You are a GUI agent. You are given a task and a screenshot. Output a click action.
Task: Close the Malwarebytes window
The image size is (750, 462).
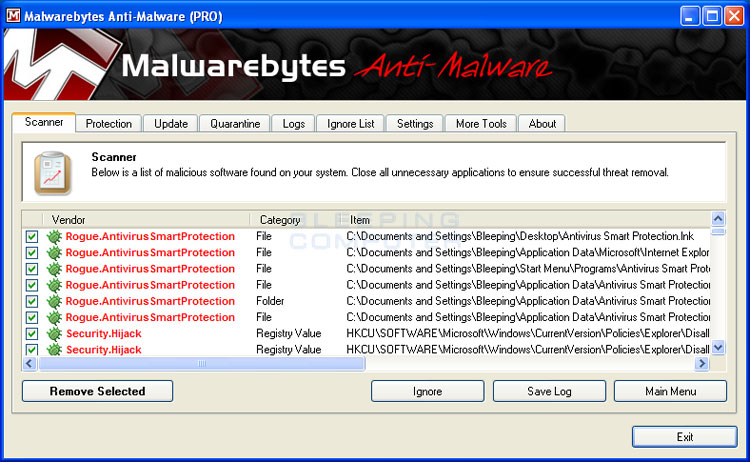click(734, 16)
